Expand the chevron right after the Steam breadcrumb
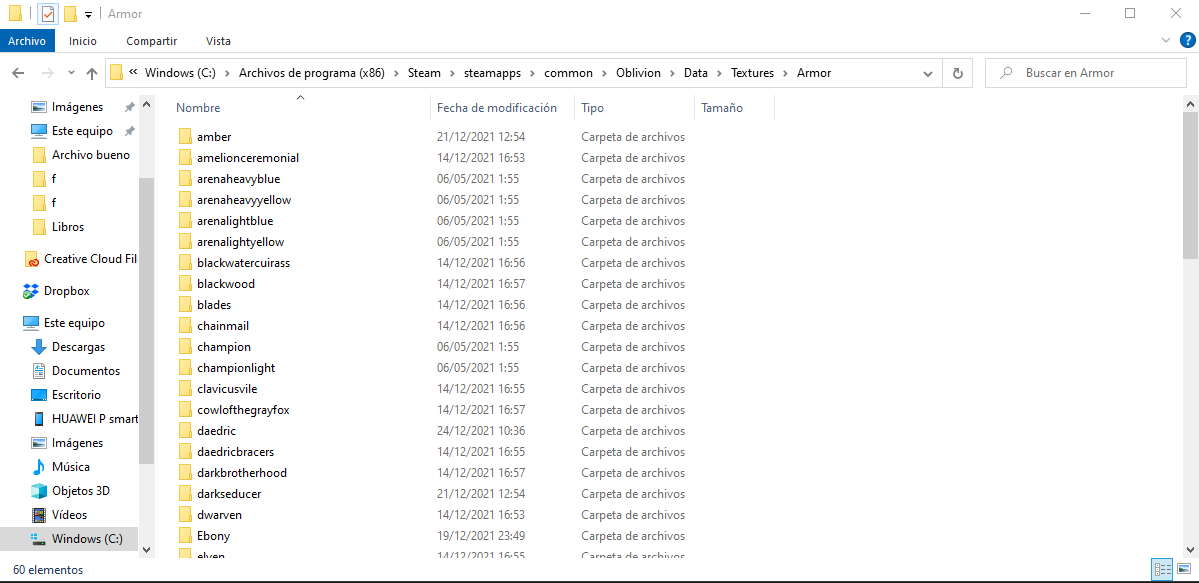 point(451,73)
